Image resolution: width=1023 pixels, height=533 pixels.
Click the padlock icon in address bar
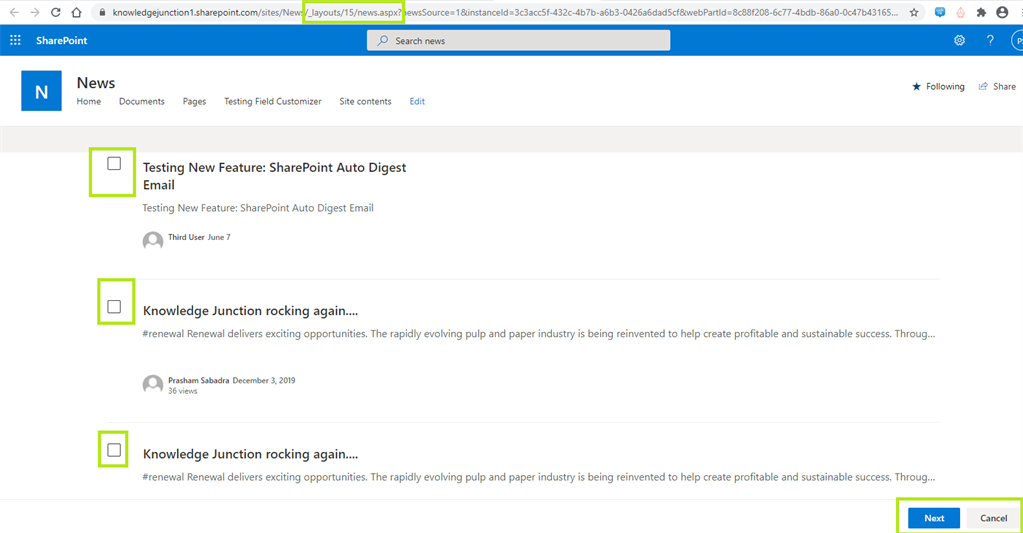pyautogui.click(x=102, y=12)
